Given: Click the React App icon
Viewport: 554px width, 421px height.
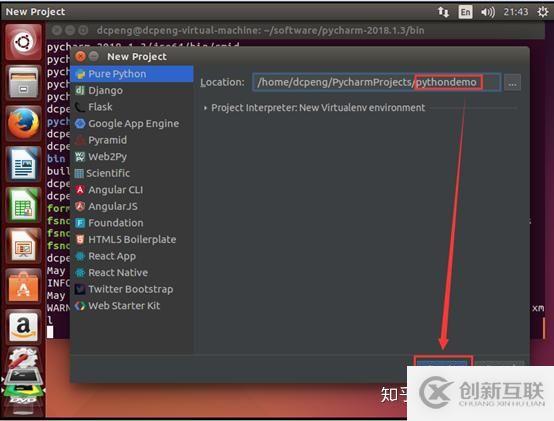Looking at the screenshot, I should coord(80,256).
